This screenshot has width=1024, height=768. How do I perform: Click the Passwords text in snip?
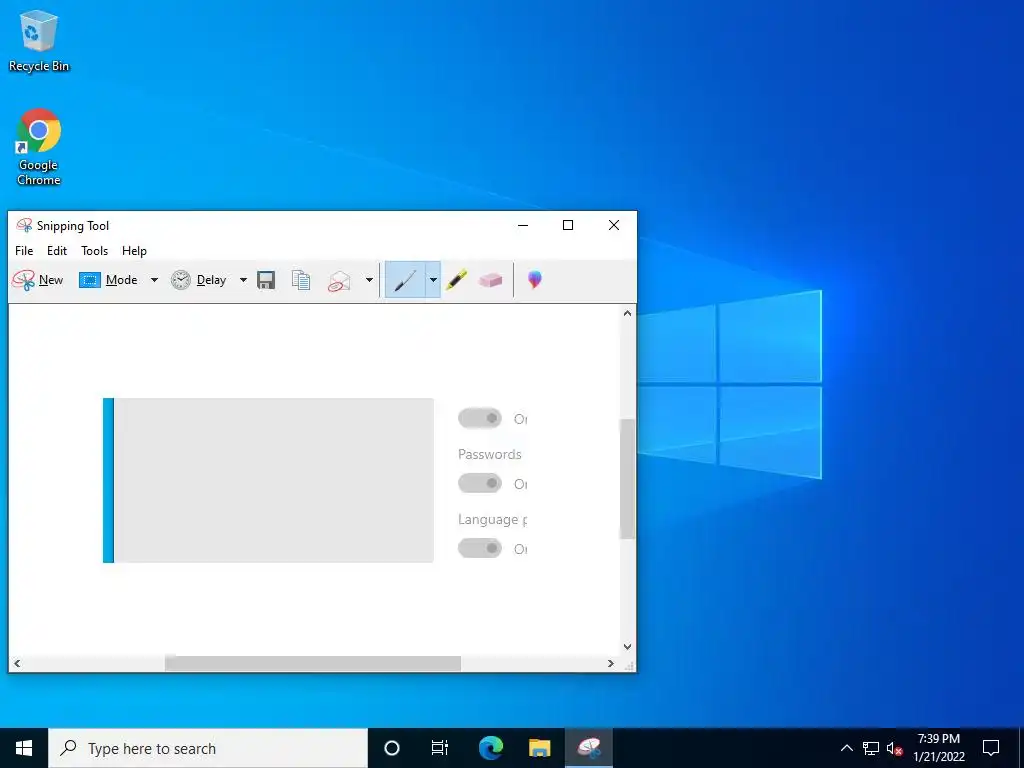coord(490,455)
